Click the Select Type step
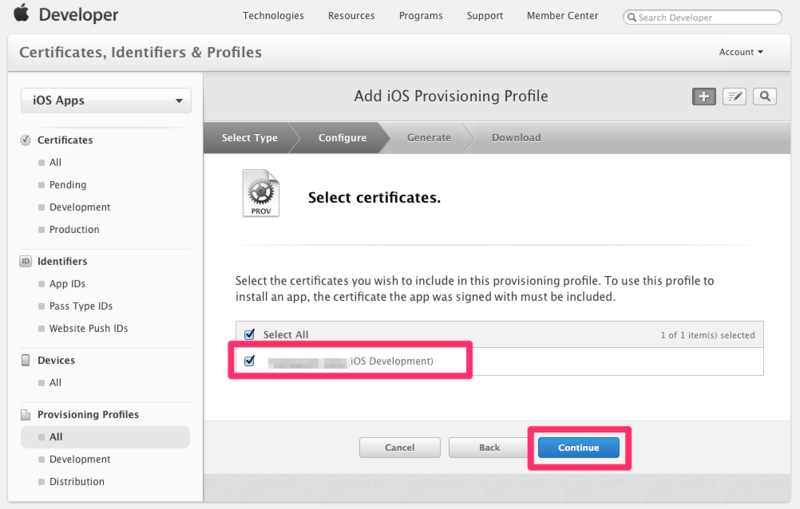800x509 pixels. (249, 138)
